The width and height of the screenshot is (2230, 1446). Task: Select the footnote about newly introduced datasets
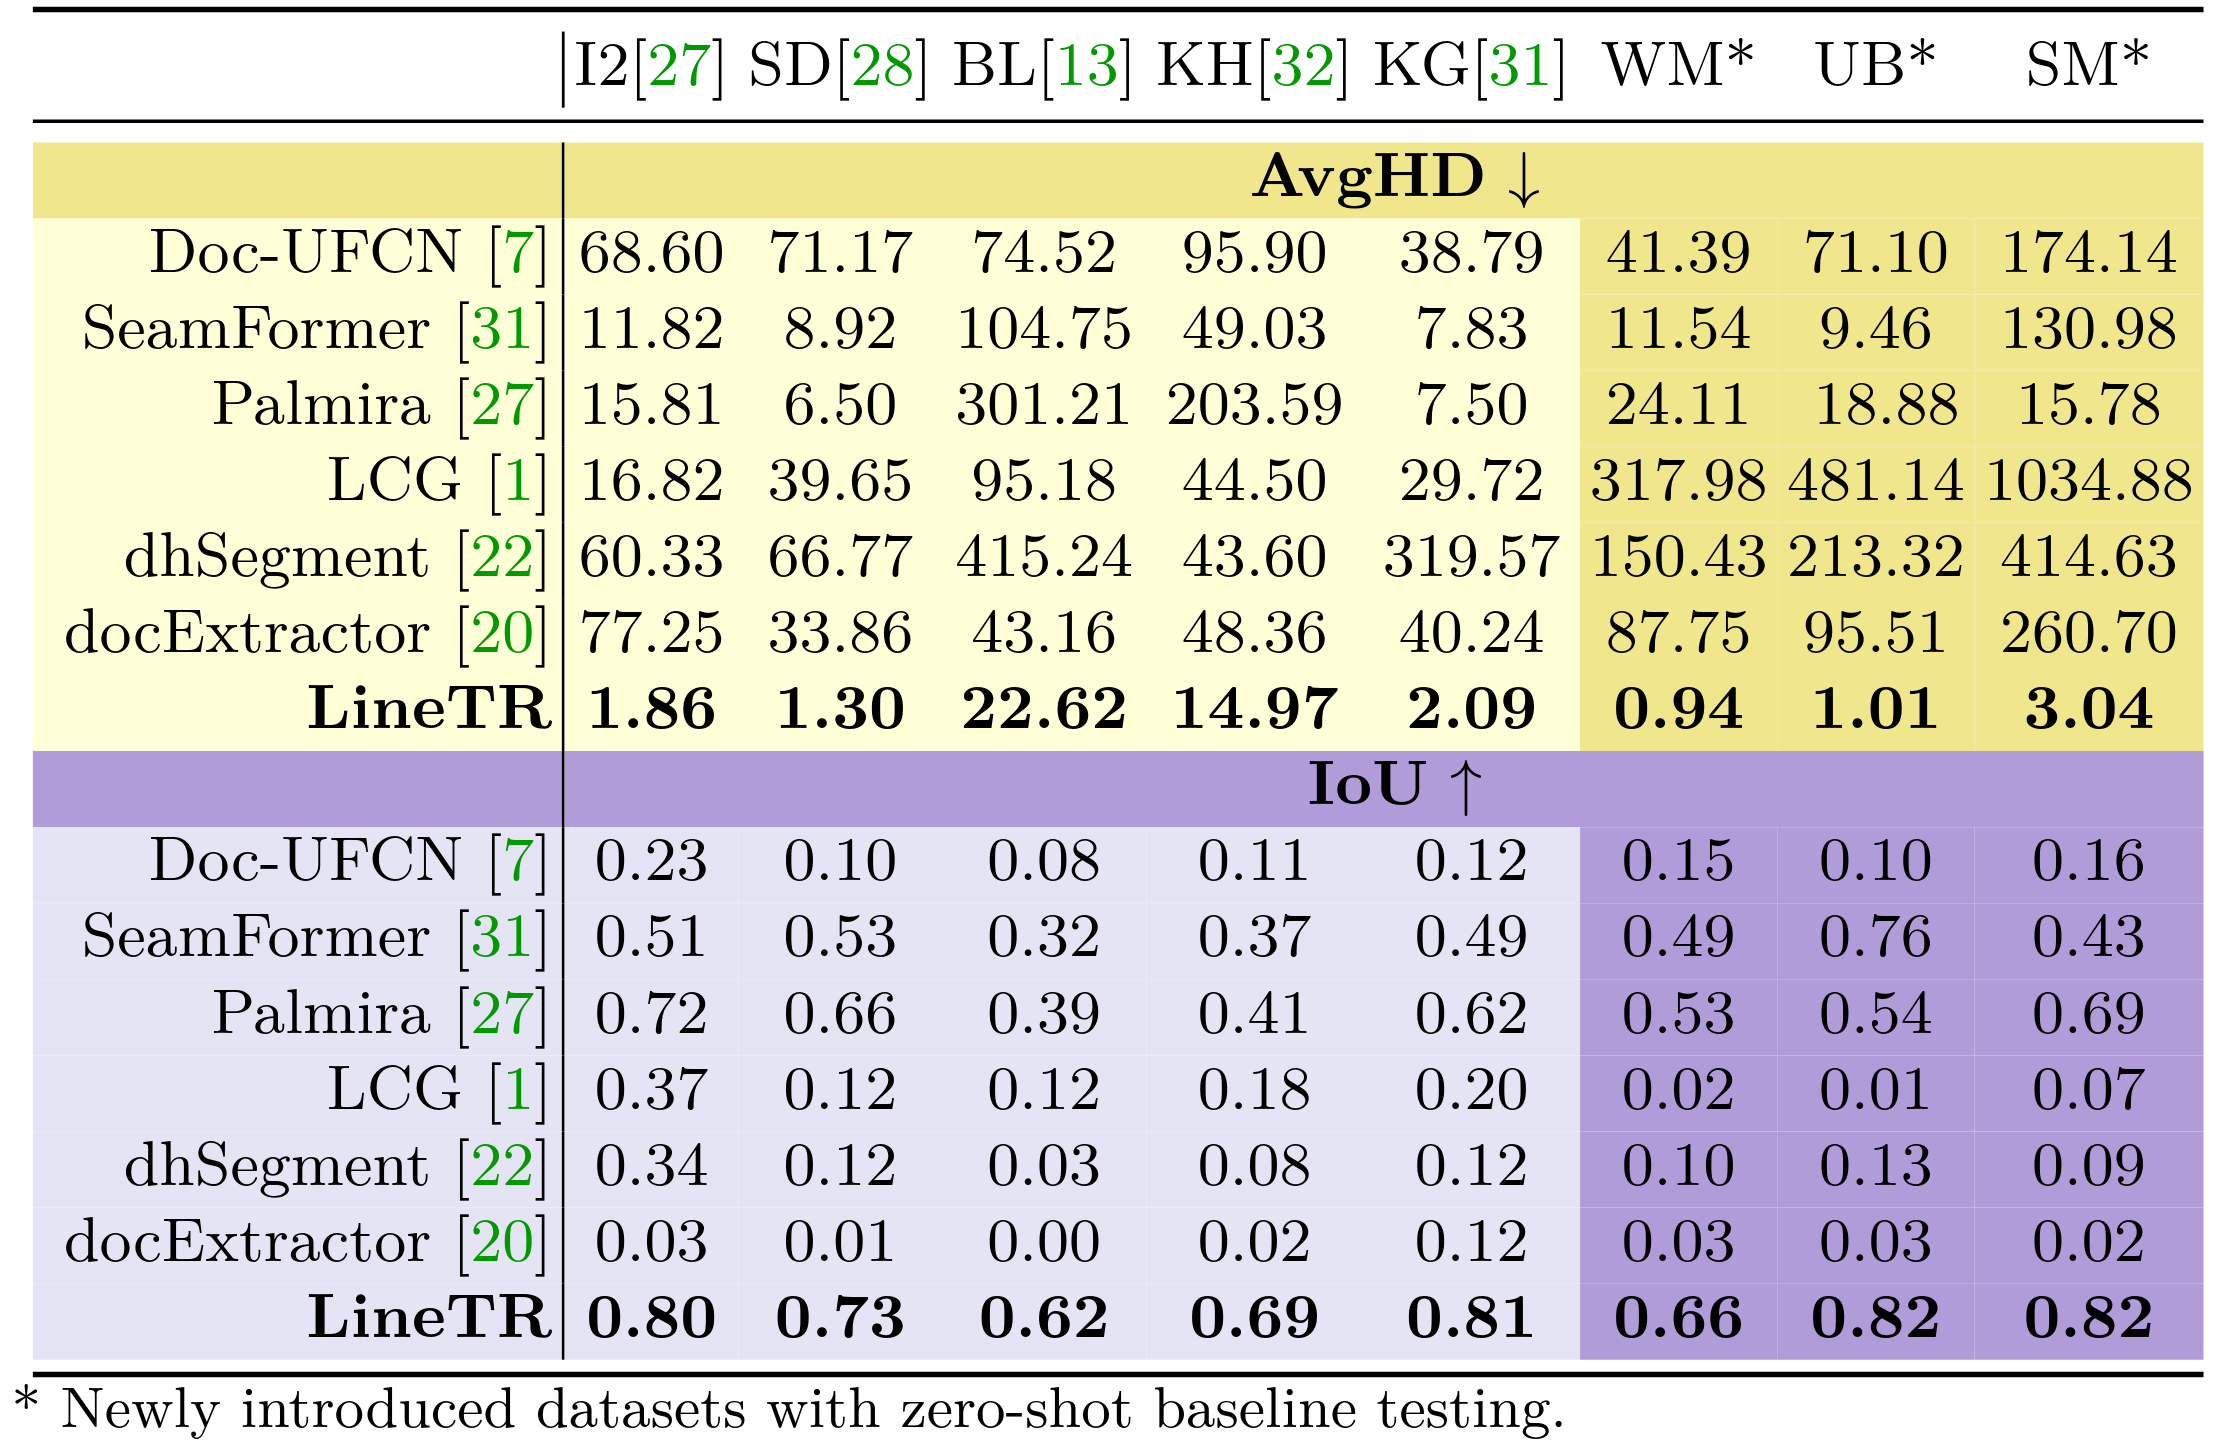tap(789, 1410)
